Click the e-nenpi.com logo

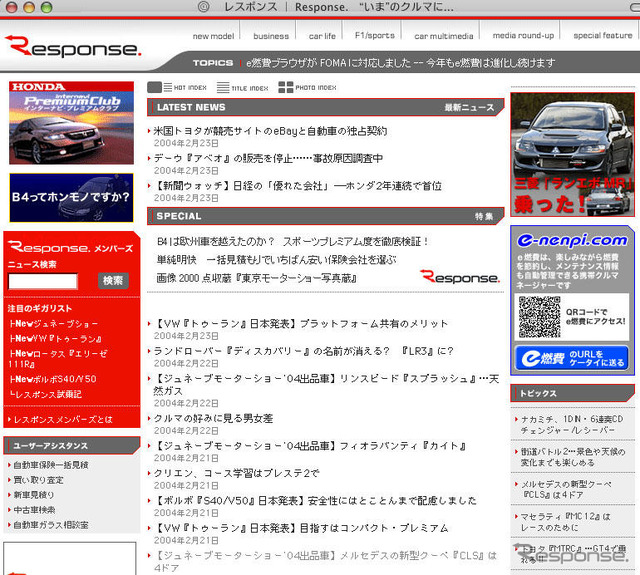[x=572, y=240]
